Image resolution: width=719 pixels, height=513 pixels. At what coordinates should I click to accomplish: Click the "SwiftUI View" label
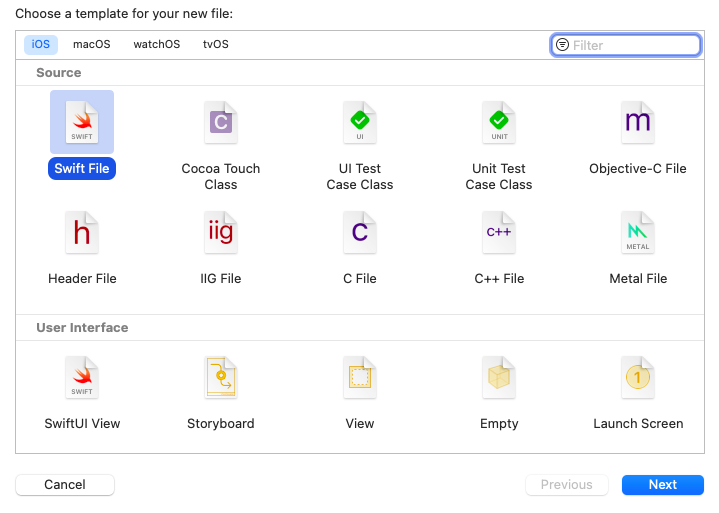click(82, 424)
